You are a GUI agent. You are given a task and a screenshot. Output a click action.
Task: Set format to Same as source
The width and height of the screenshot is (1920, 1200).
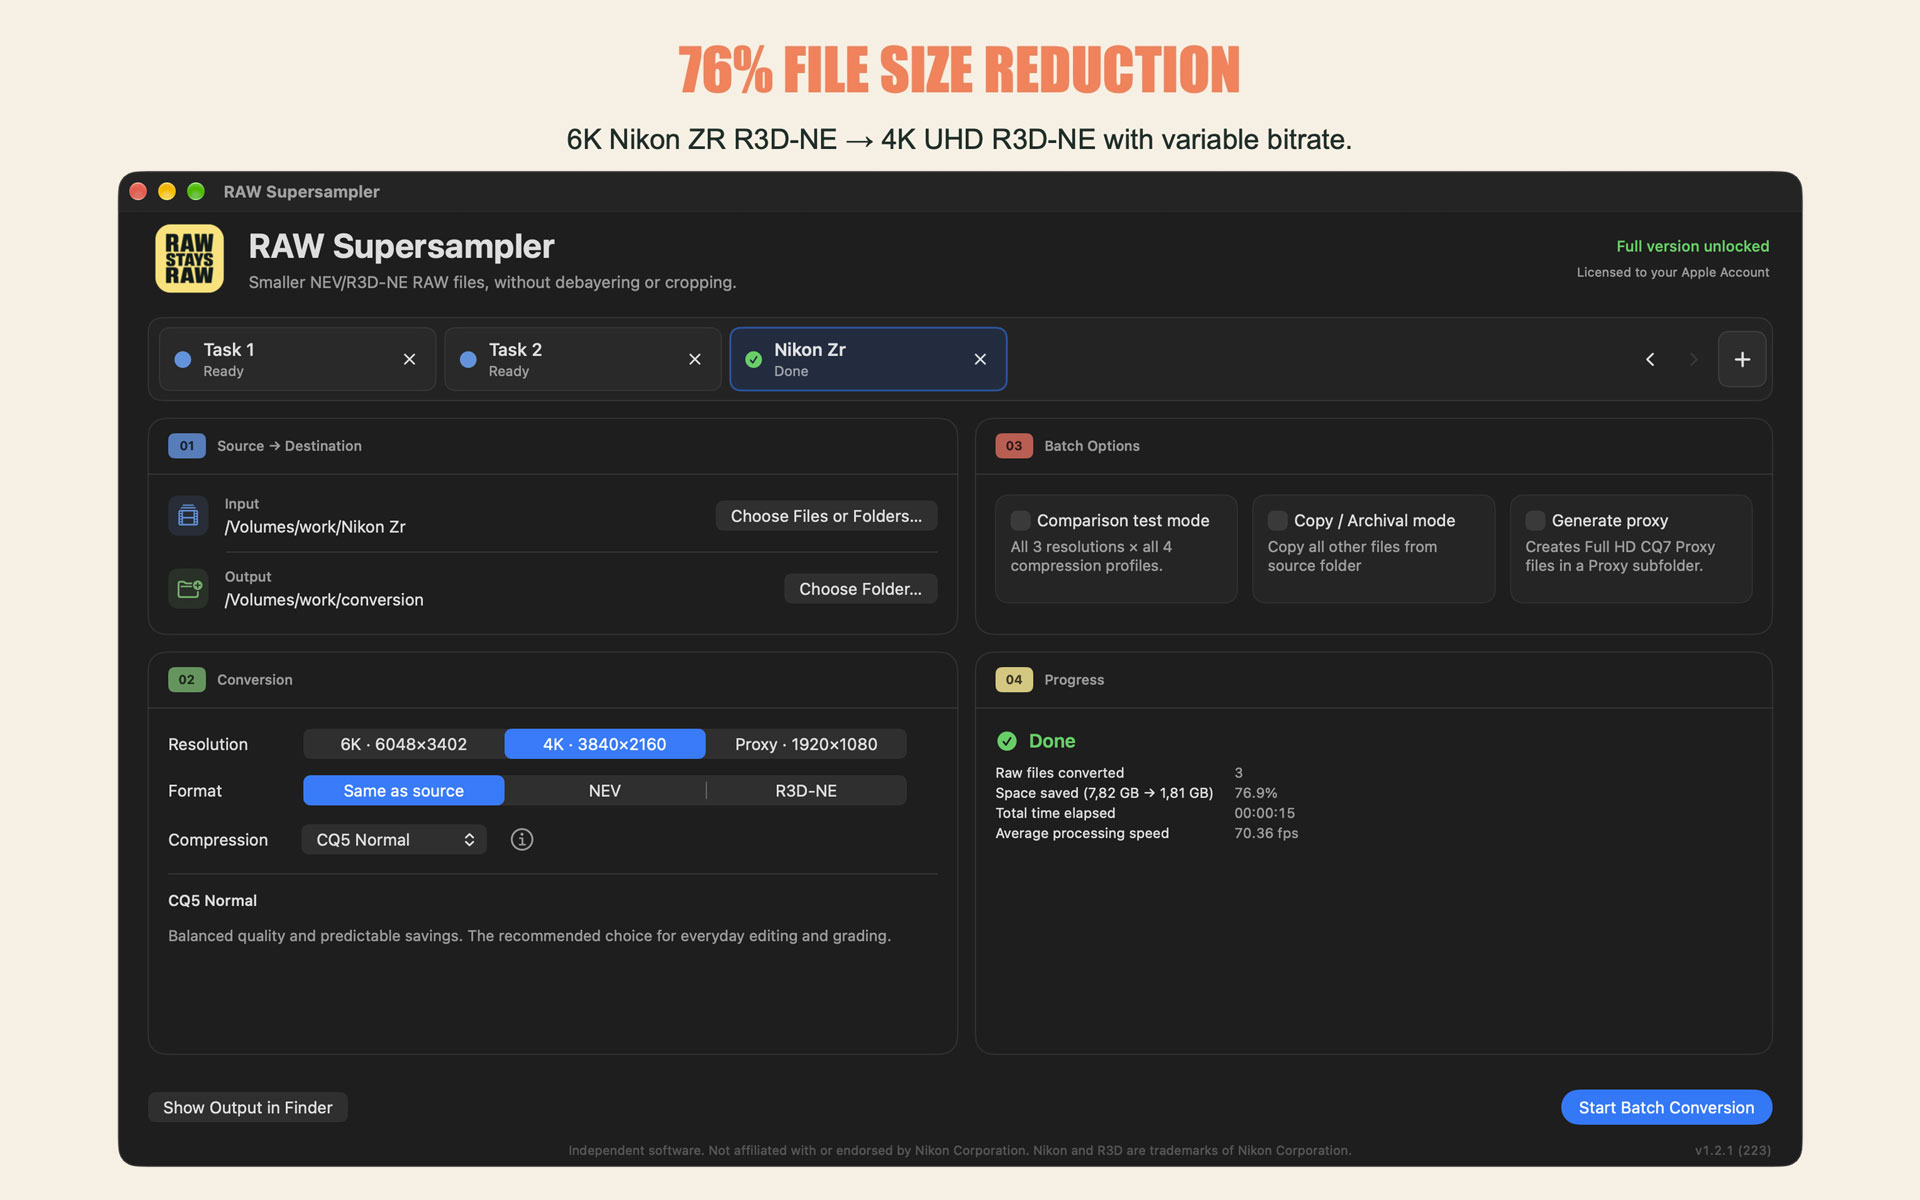[404, 791]
